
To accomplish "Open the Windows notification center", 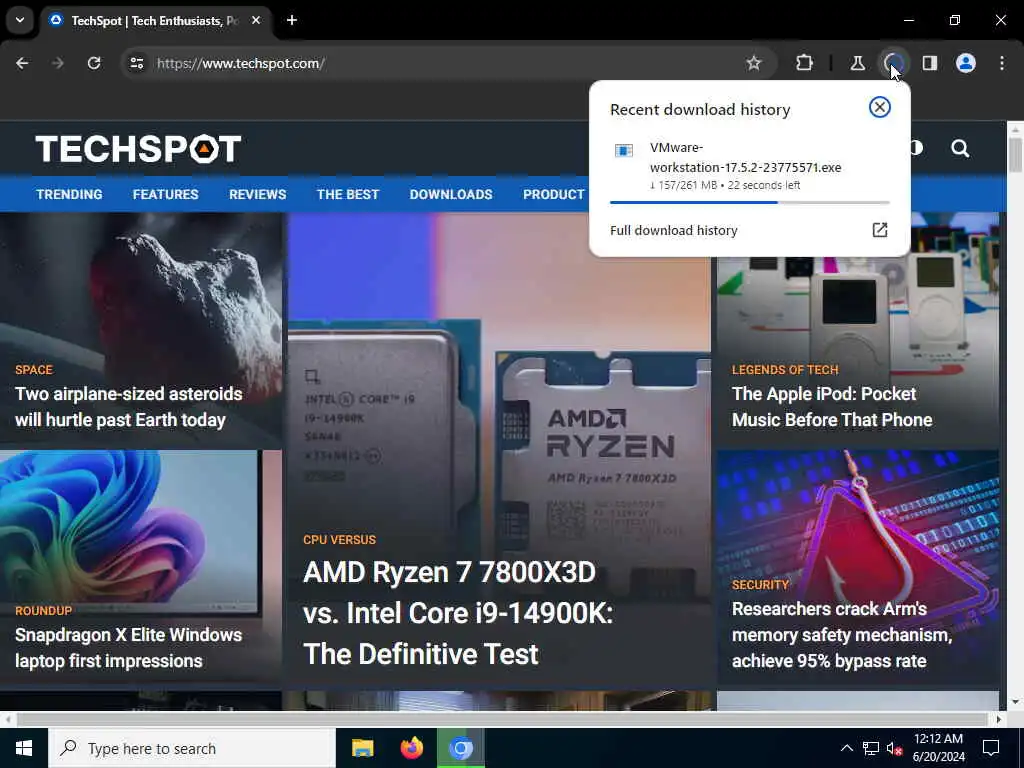I will [x=991, y=748].
